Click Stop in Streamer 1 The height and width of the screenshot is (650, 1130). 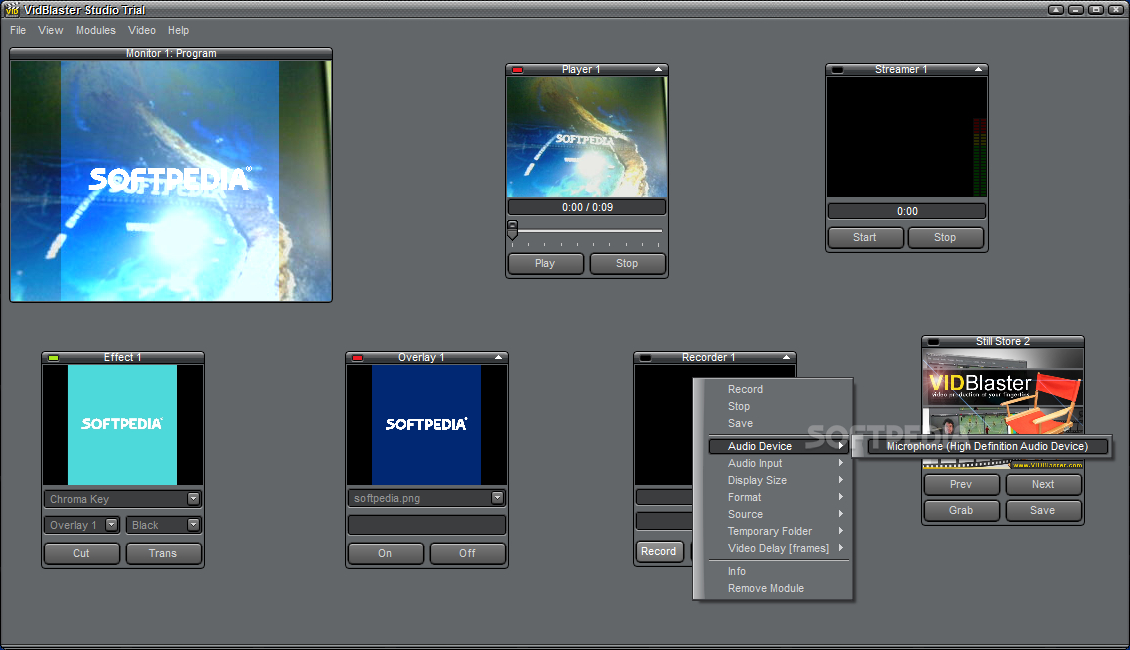[946, 238]
